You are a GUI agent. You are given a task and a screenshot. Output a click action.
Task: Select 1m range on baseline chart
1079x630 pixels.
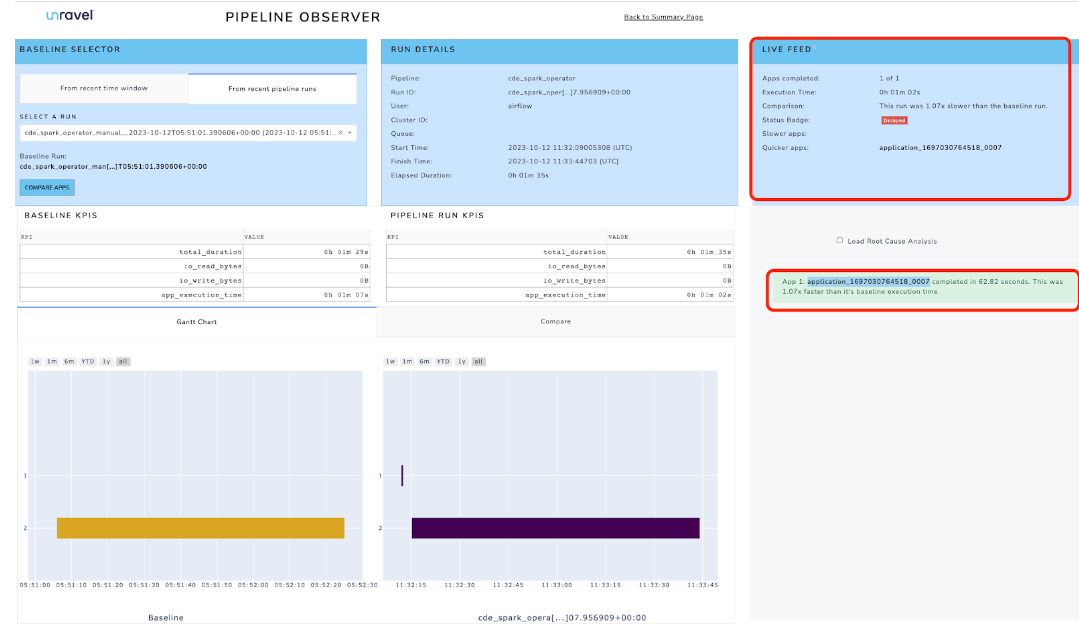click(x=52, y=362)
